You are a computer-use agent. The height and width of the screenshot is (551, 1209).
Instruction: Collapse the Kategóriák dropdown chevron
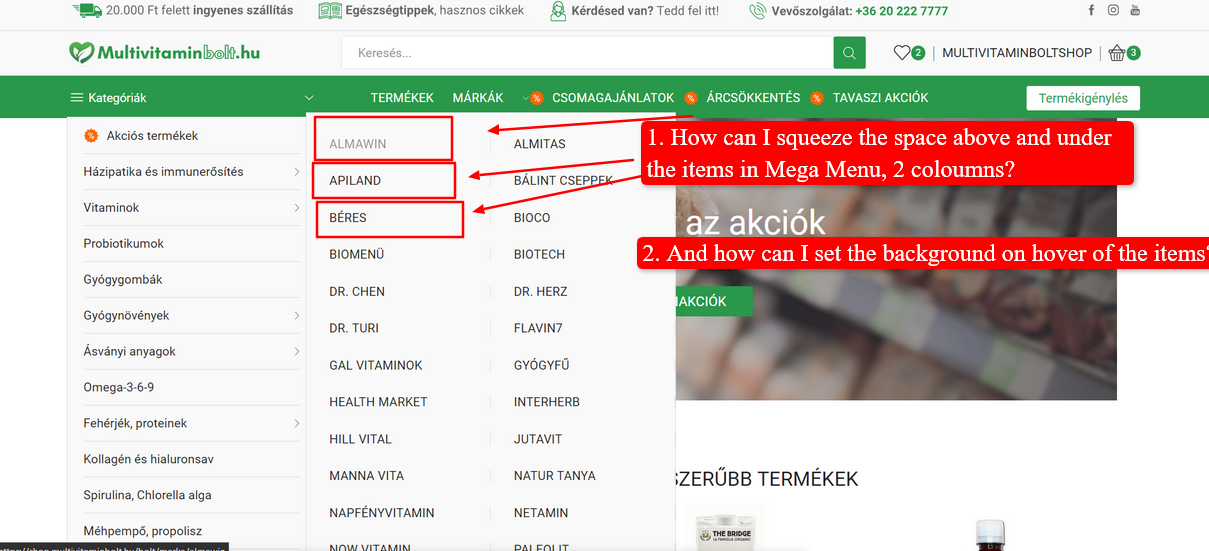click(x=309, y=98)
